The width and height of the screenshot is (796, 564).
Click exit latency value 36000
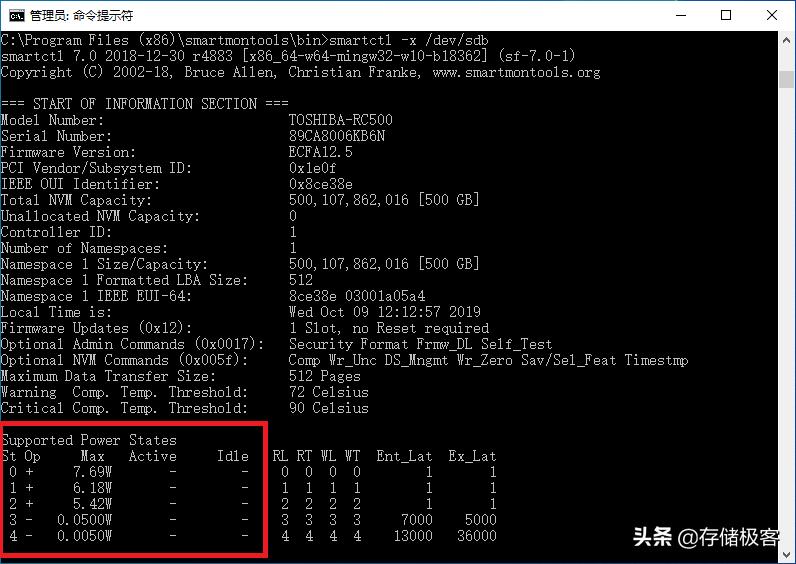[x=476, y=536]
